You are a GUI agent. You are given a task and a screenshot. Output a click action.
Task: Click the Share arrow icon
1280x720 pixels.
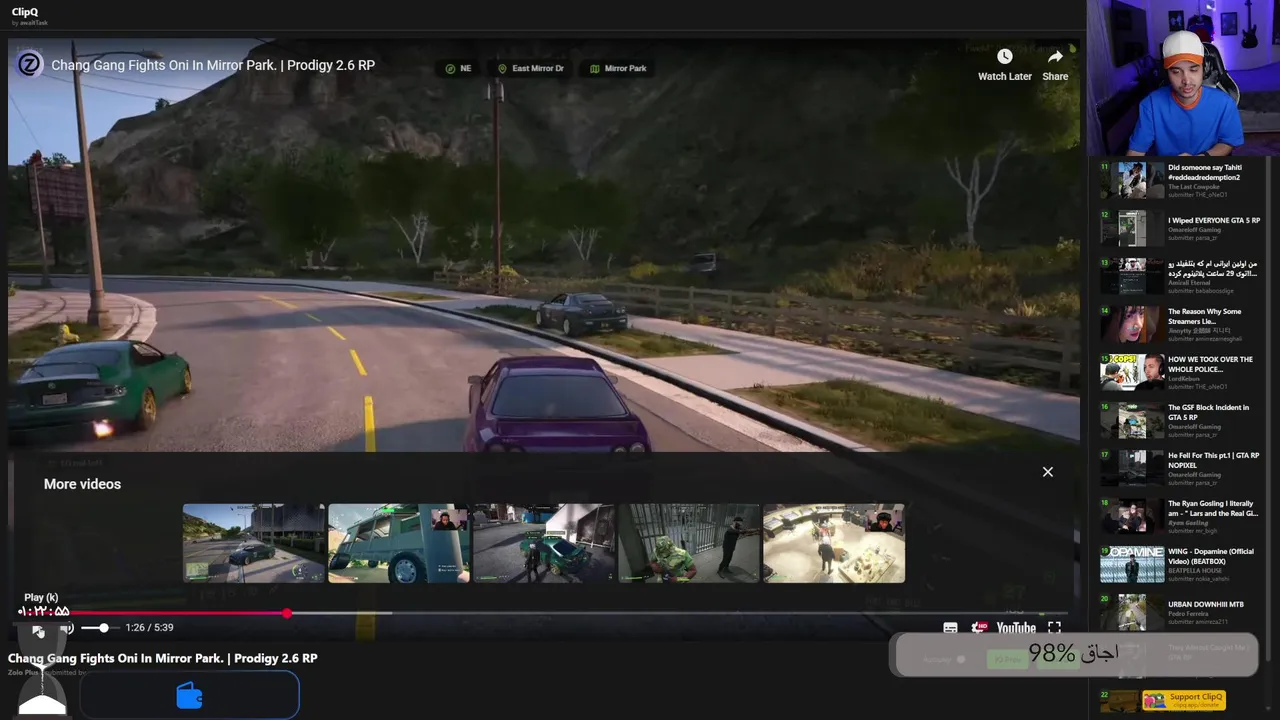point(1055,57)
